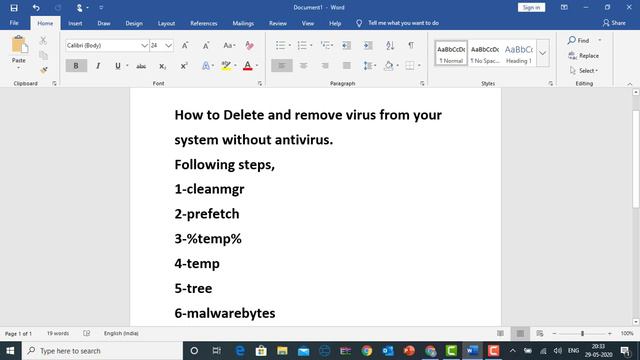Click the English (India) language indicator
The height and width of the screenshot is (360, 640).
click(x=121, y=333)
